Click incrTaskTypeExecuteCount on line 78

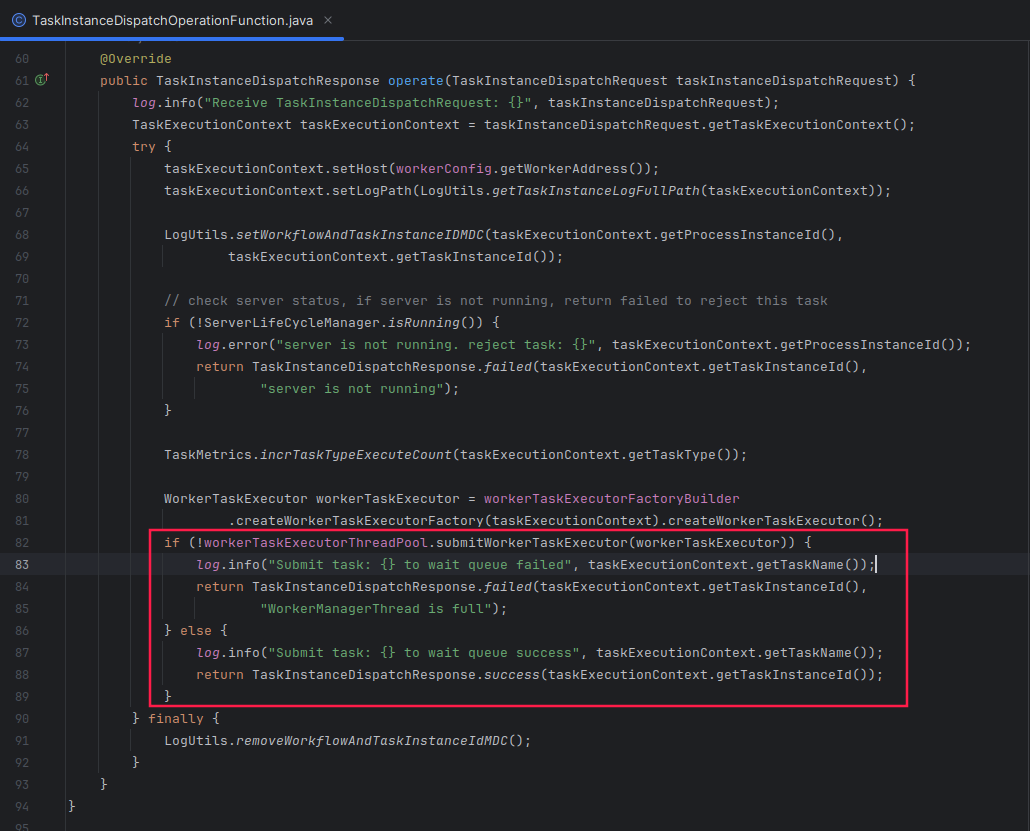(356, 455)
